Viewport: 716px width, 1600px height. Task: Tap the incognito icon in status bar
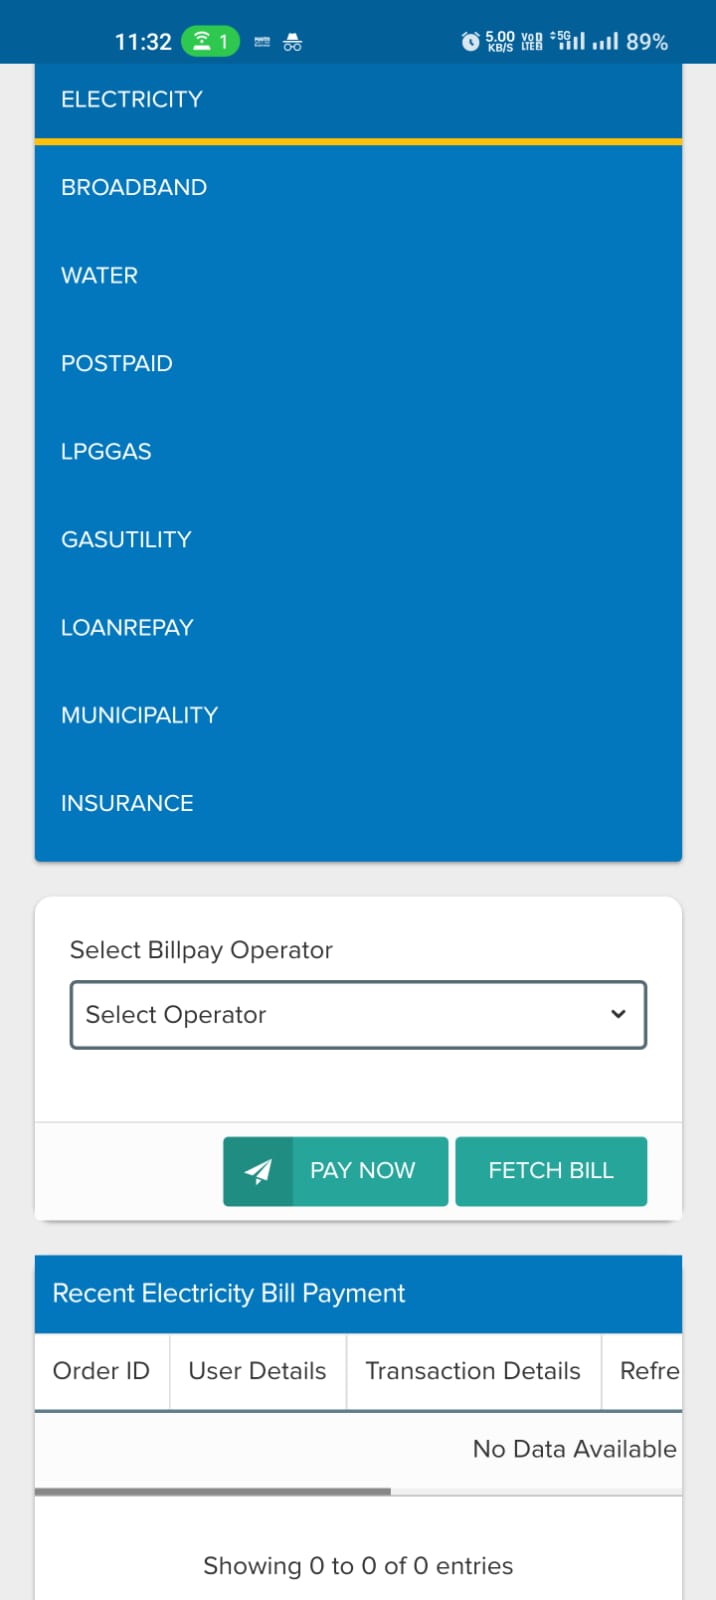tap(292, 42)
